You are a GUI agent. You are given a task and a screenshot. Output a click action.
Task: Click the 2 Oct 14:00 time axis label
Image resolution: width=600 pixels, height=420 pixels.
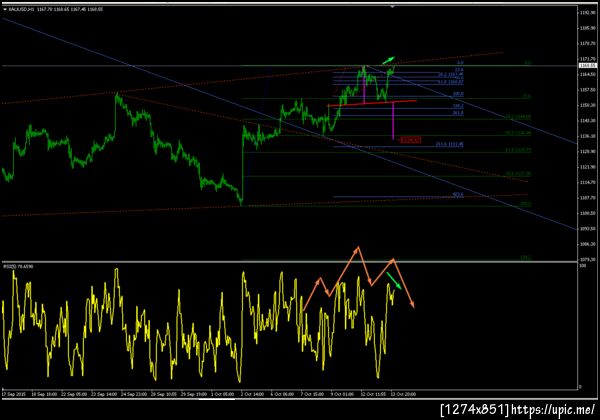252,394
